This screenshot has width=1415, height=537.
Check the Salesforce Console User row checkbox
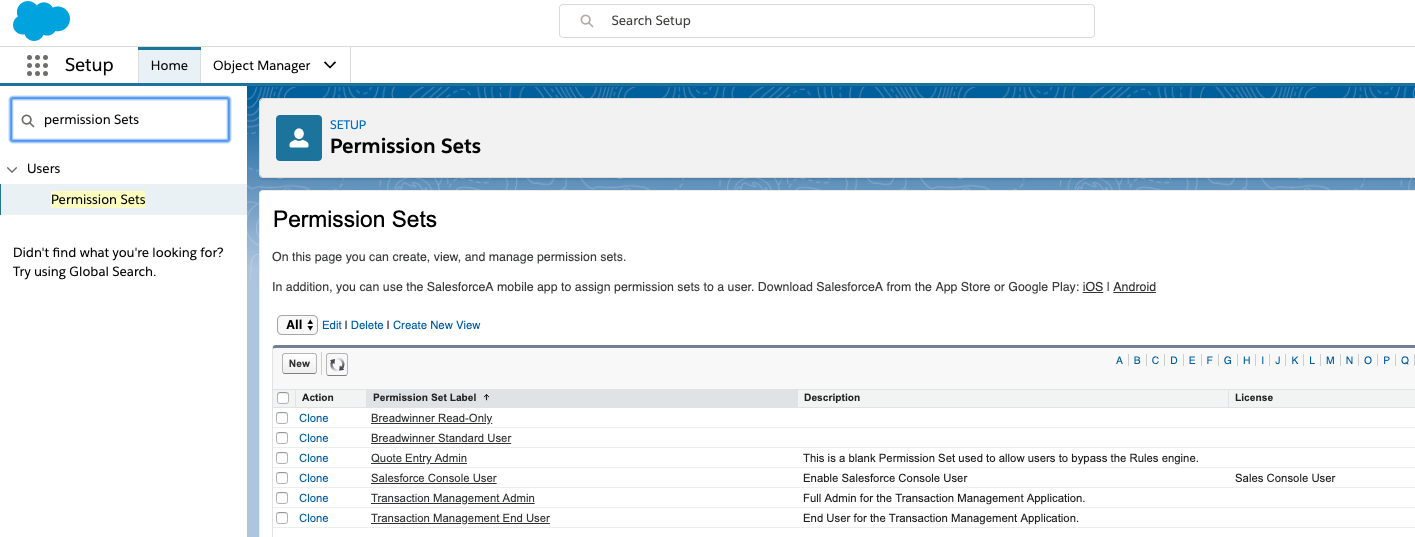pyautogui.click(x=282, y=478)
